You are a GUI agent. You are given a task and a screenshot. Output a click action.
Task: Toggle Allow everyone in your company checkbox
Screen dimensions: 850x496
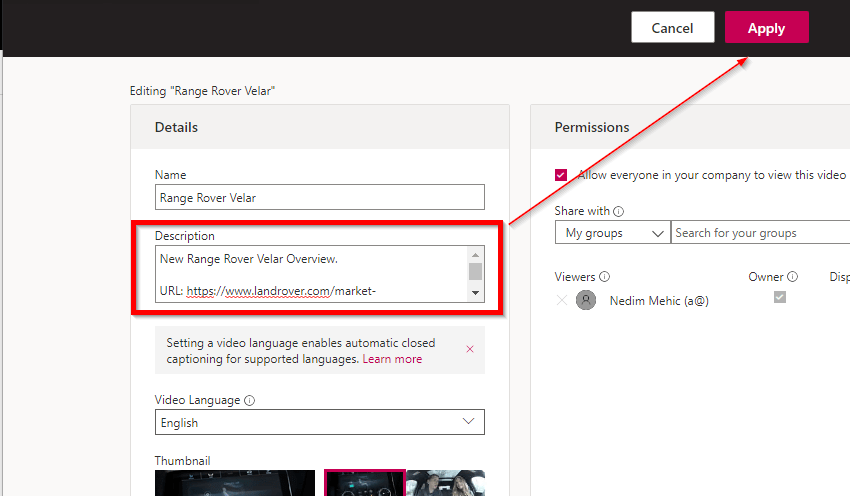[561, 175]
